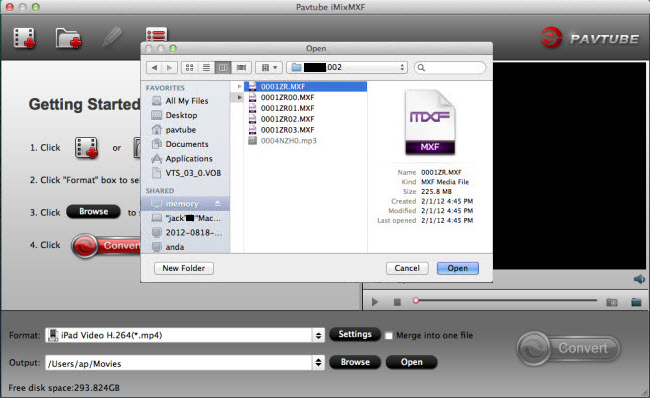Click Browse button beside Output
Viewport: 650px width, 398px height.
[355, 362]
